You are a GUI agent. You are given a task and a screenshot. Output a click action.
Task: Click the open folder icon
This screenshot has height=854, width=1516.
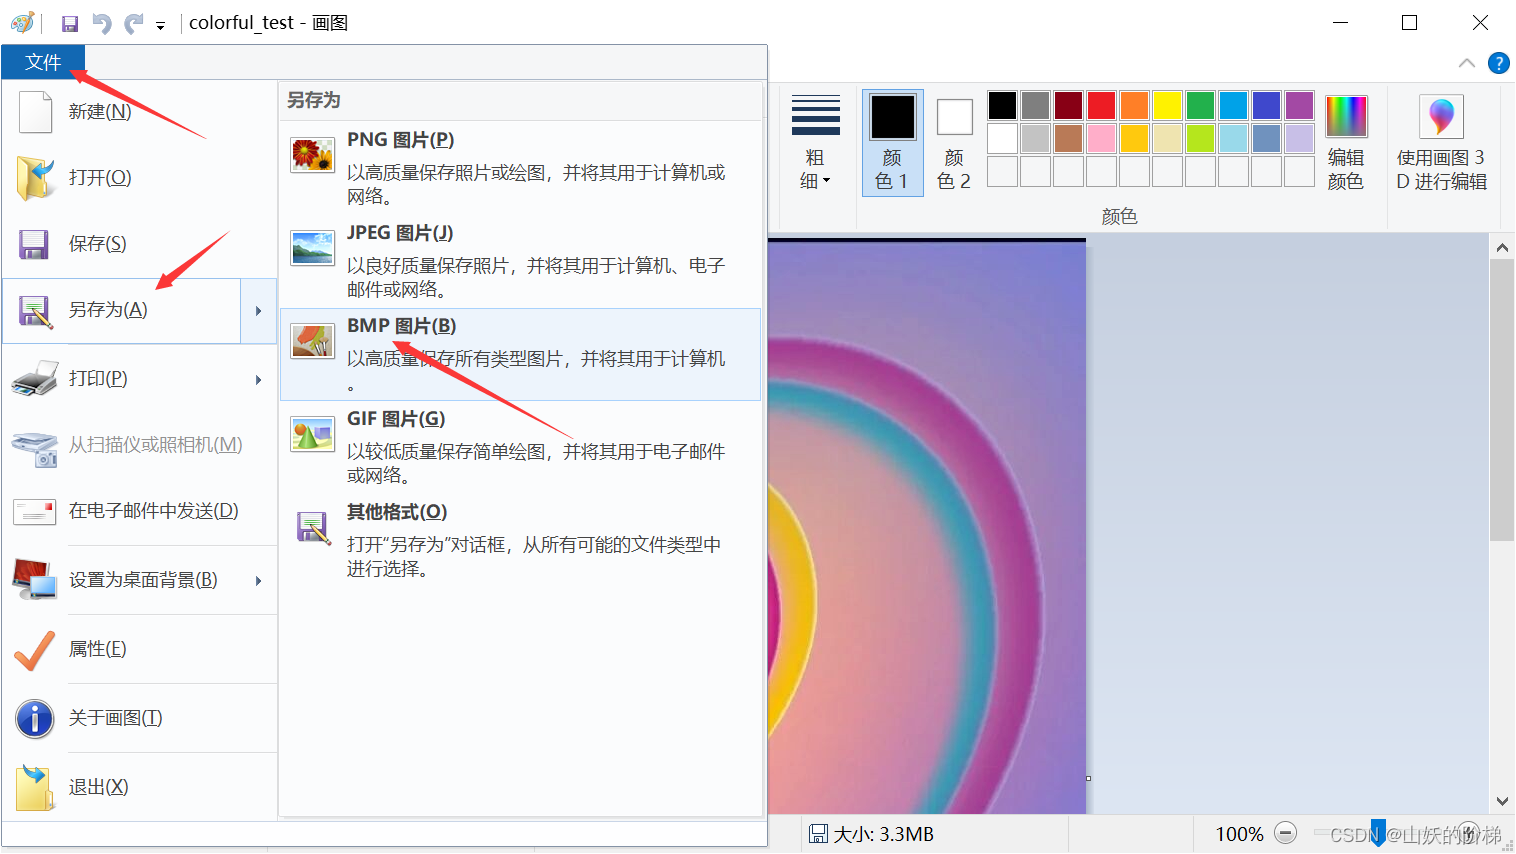tap(35, 178)
